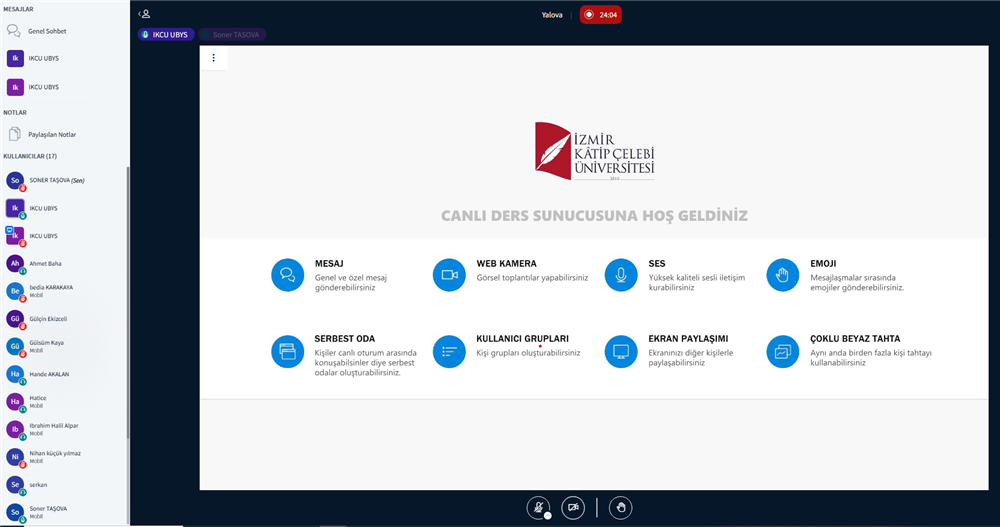Open the presentation three-dot options menu
Screen dimensions: 1000x527
click(214, 58)
